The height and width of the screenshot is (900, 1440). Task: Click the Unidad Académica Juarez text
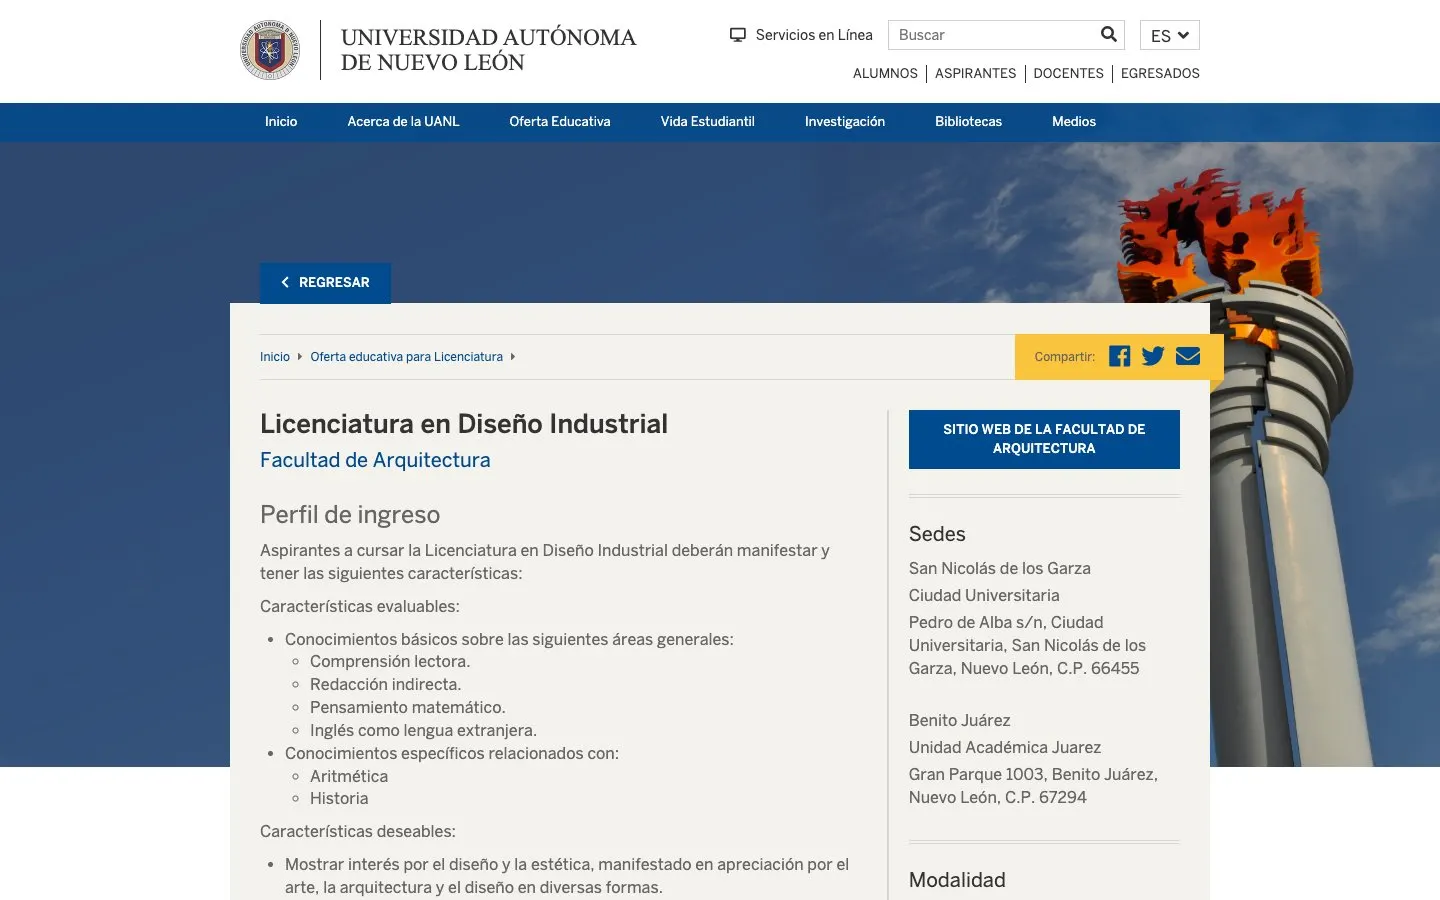tap(1005, 747)
